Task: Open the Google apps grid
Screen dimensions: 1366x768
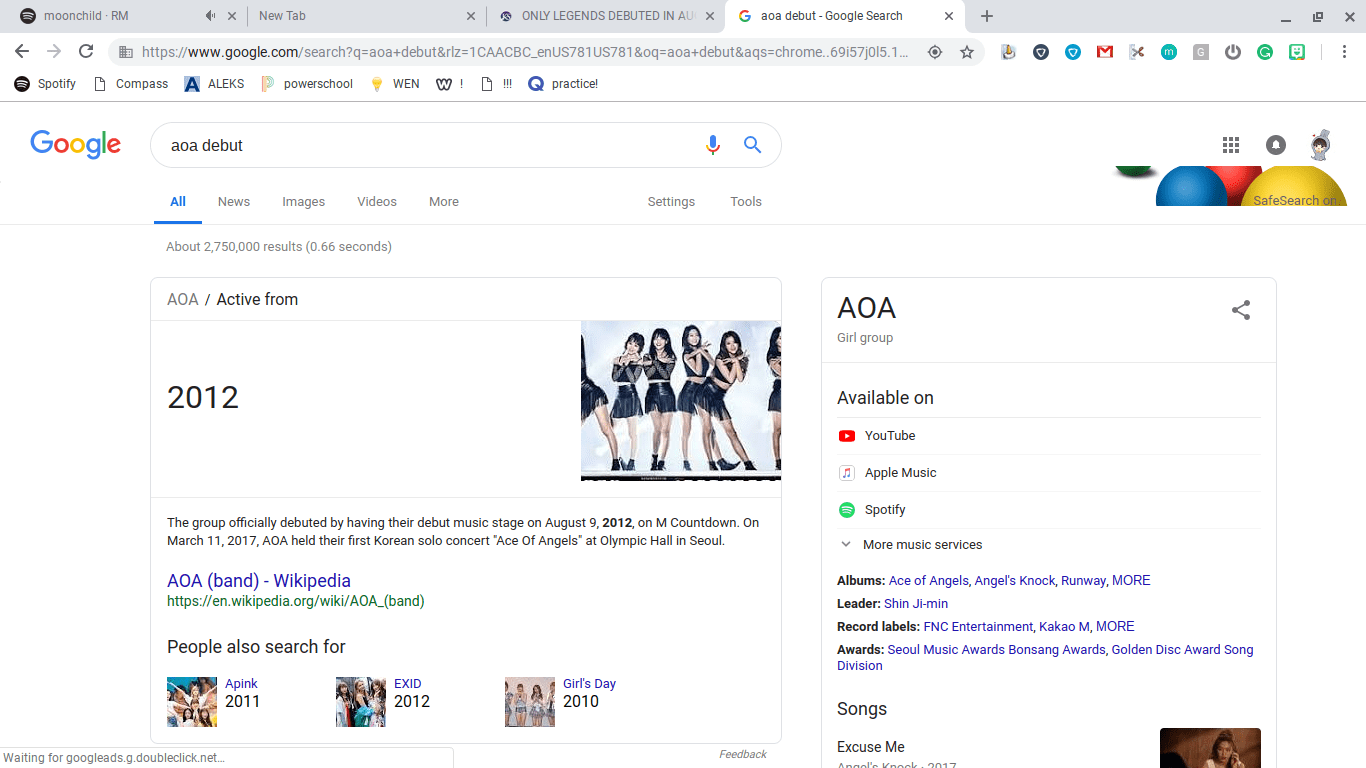Action: pyautogui.click(x=1231, y=145)
